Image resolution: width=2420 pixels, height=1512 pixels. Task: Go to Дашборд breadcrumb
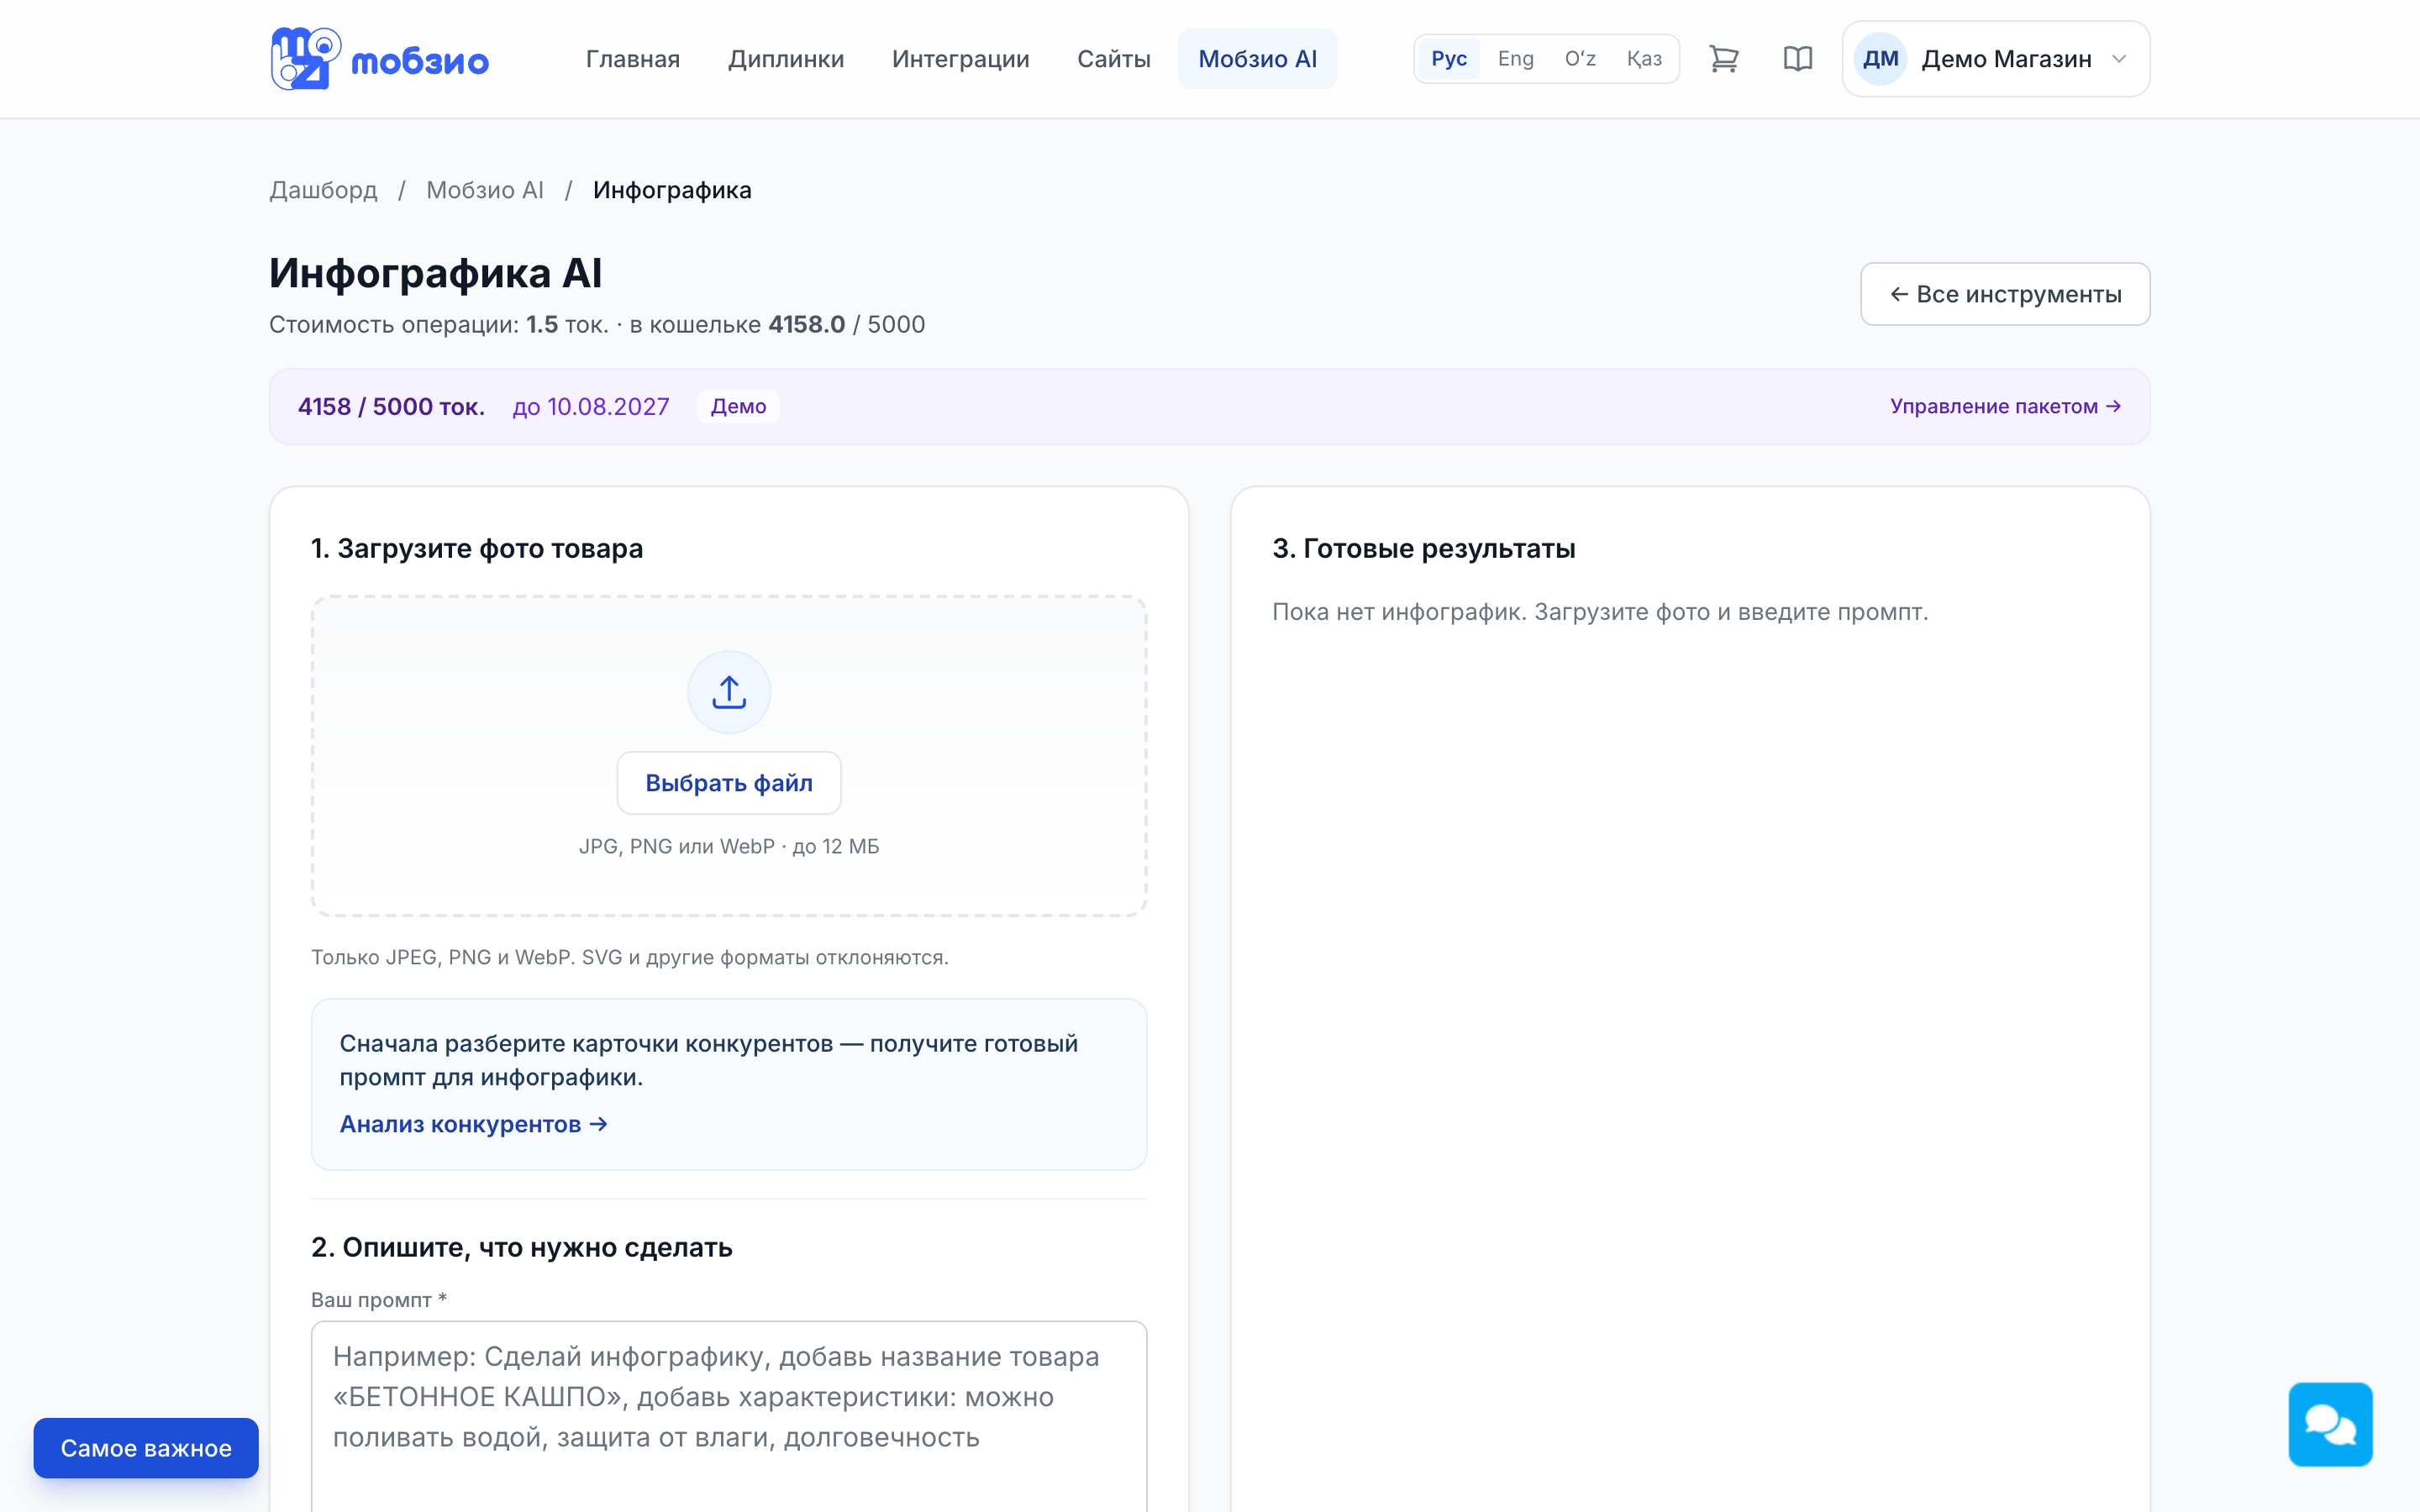tap(323, 190)
